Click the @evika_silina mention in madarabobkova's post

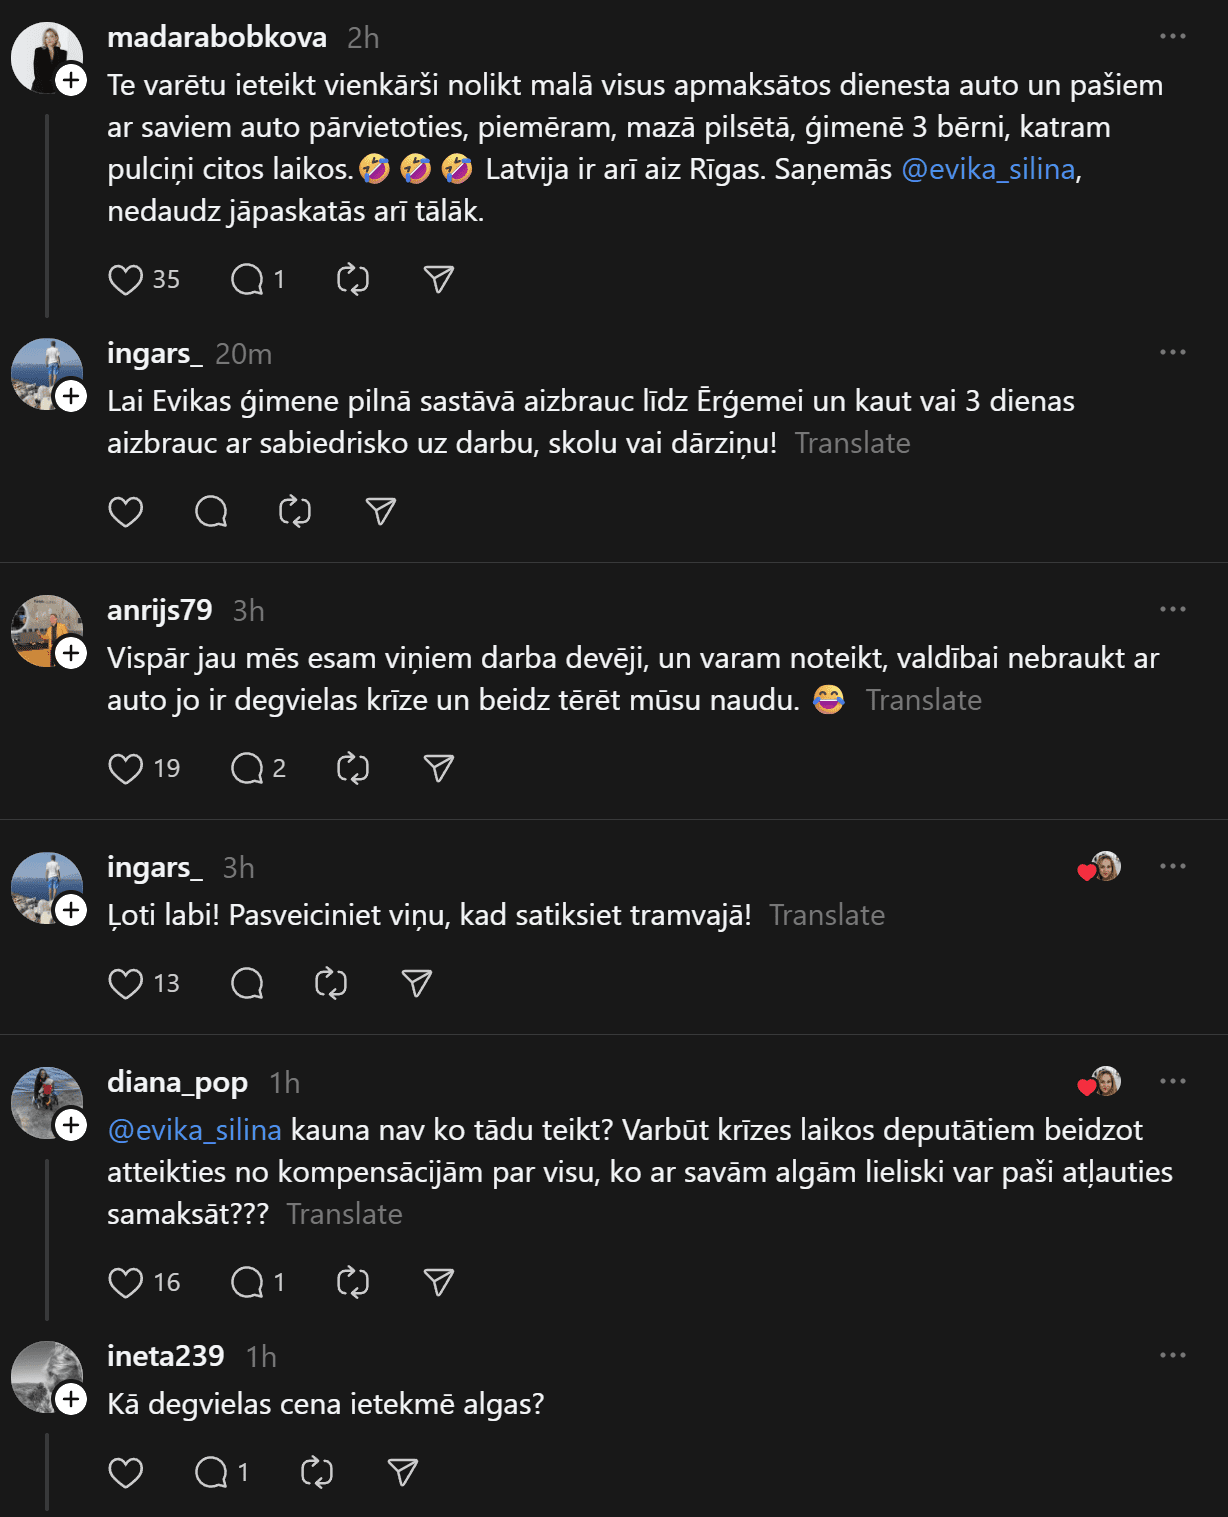988,169
